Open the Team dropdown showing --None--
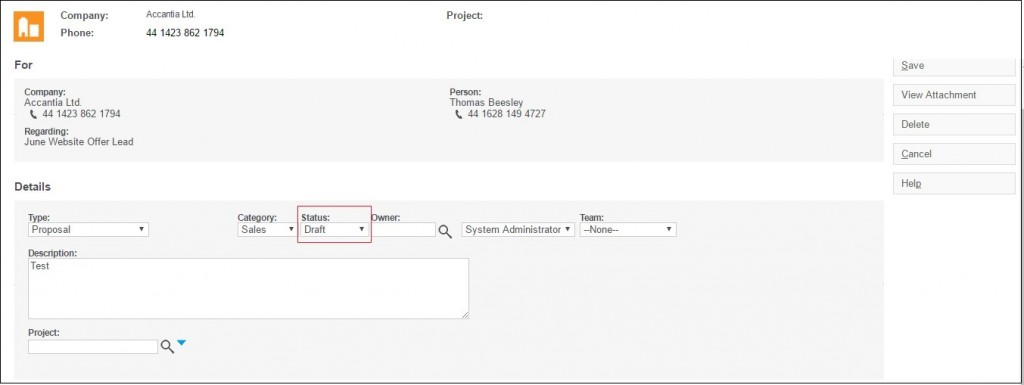This screenshot has width=1024, height=385. click(x=628, y=230)
